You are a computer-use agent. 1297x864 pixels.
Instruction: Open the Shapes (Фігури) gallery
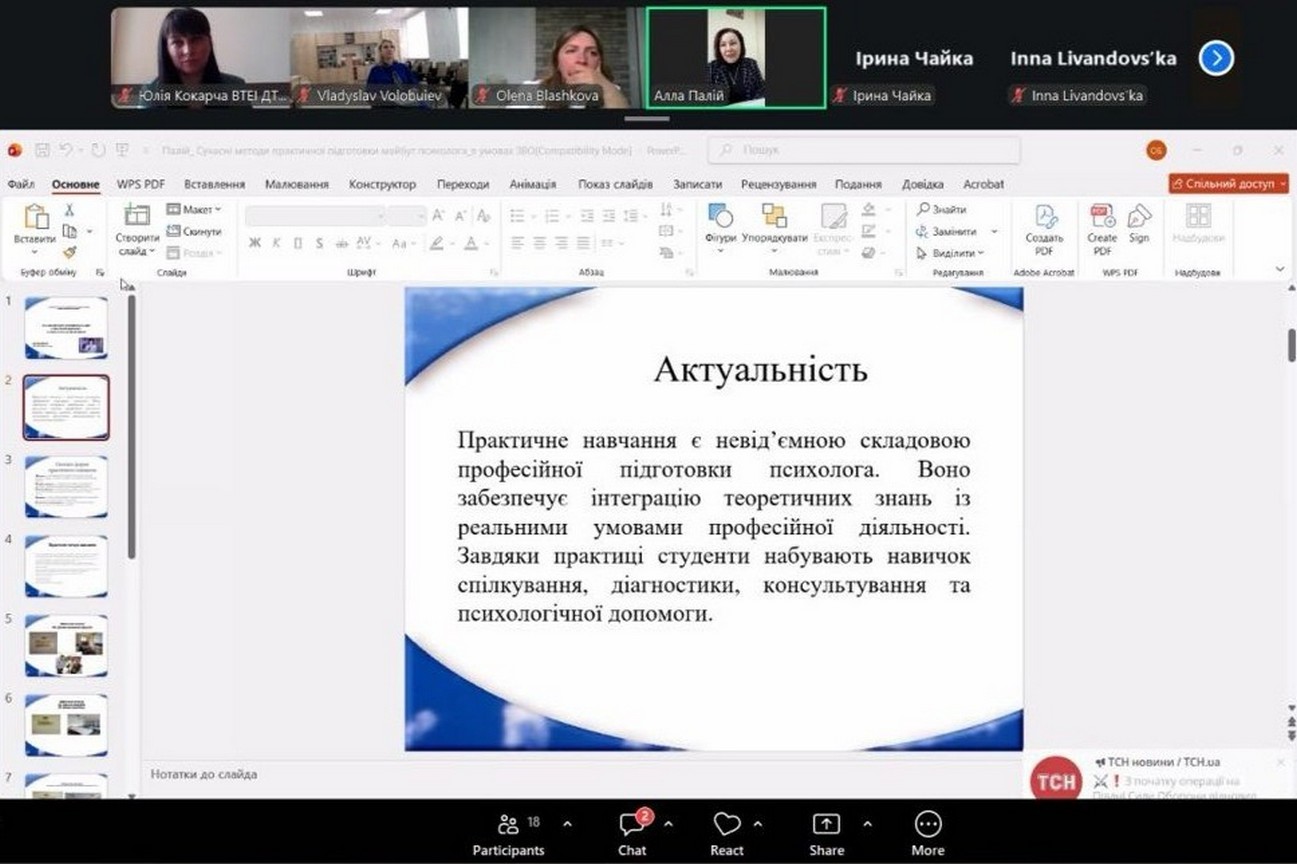coord(720,217)
